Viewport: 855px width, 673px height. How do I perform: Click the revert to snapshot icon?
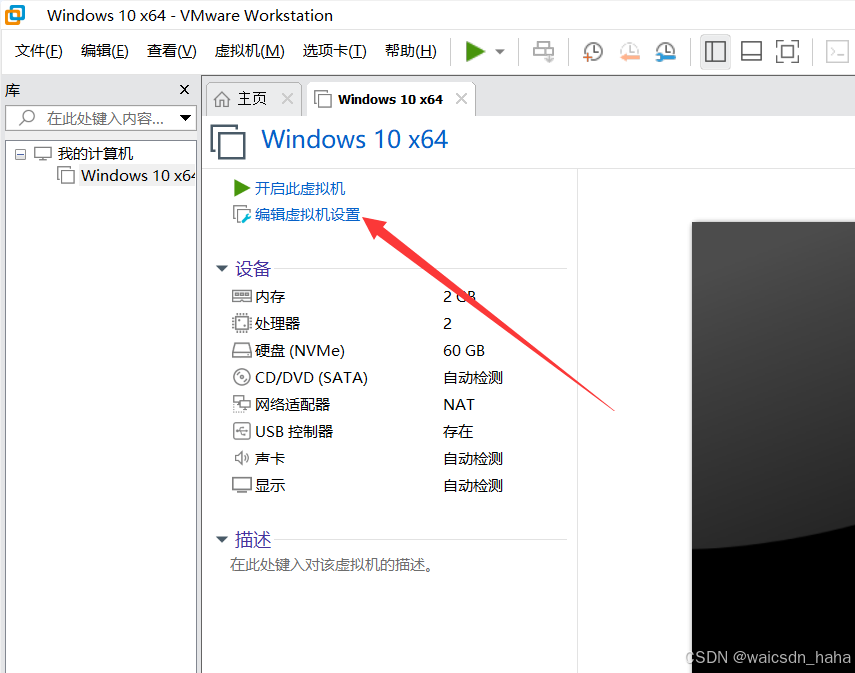click(630, 52)
